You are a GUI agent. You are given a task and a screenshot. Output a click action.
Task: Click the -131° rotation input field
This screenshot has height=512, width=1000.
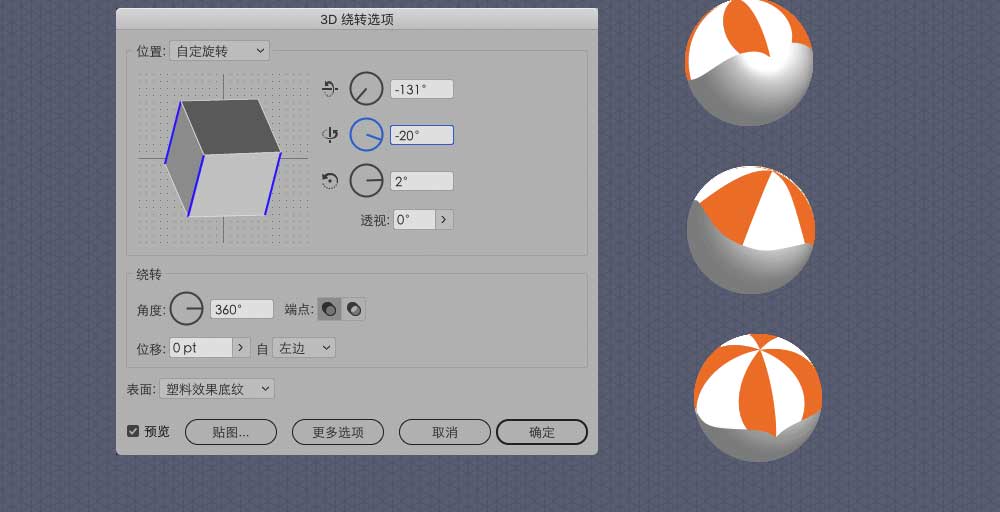[422, 89]
